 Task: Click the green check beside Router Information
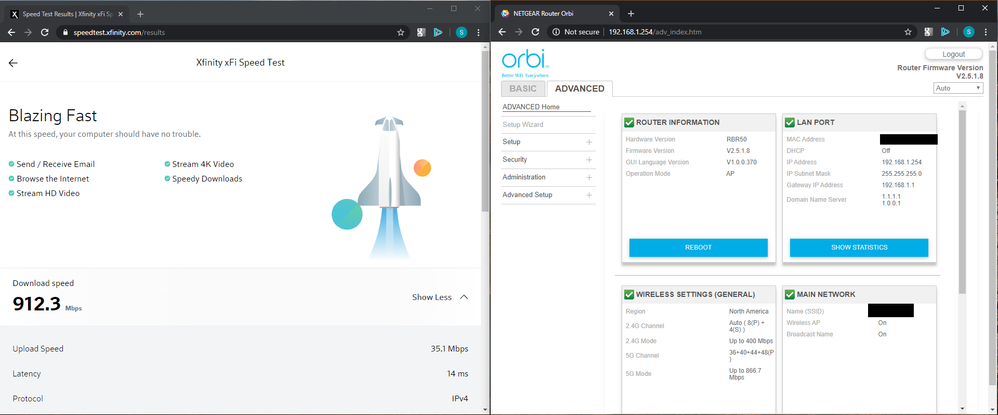(x=629, y=122)
